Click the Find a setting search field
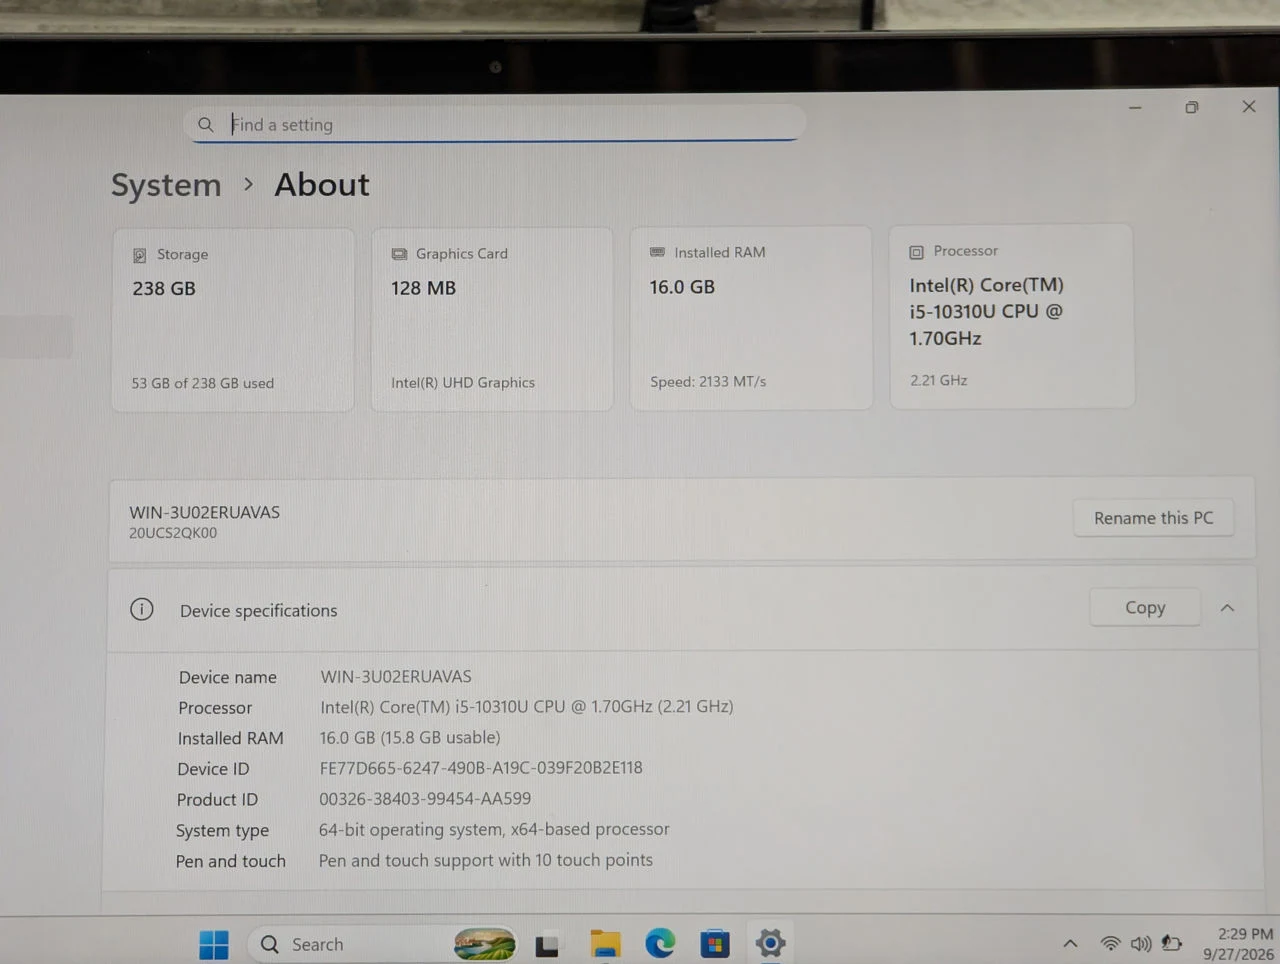The width and height of the screenshot is (1280, 964). point(494,124)
